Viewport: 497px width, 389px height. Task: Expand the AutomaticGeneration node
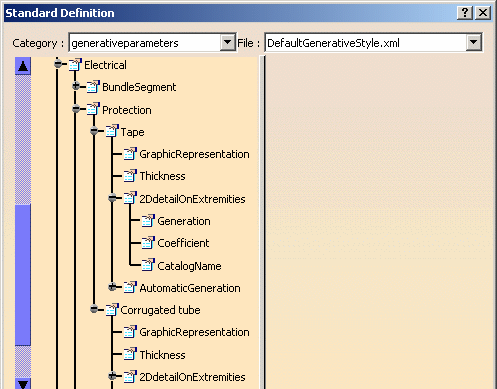point(112,287)
